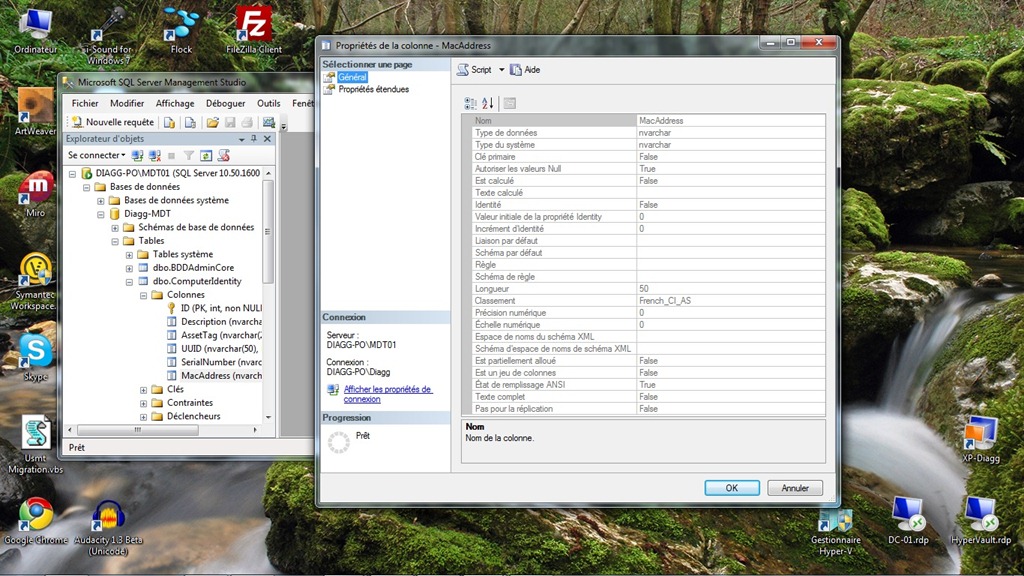Open Google Chrome desktop shortcut
Screen dimensions: 1024x576
click(36, 520)
